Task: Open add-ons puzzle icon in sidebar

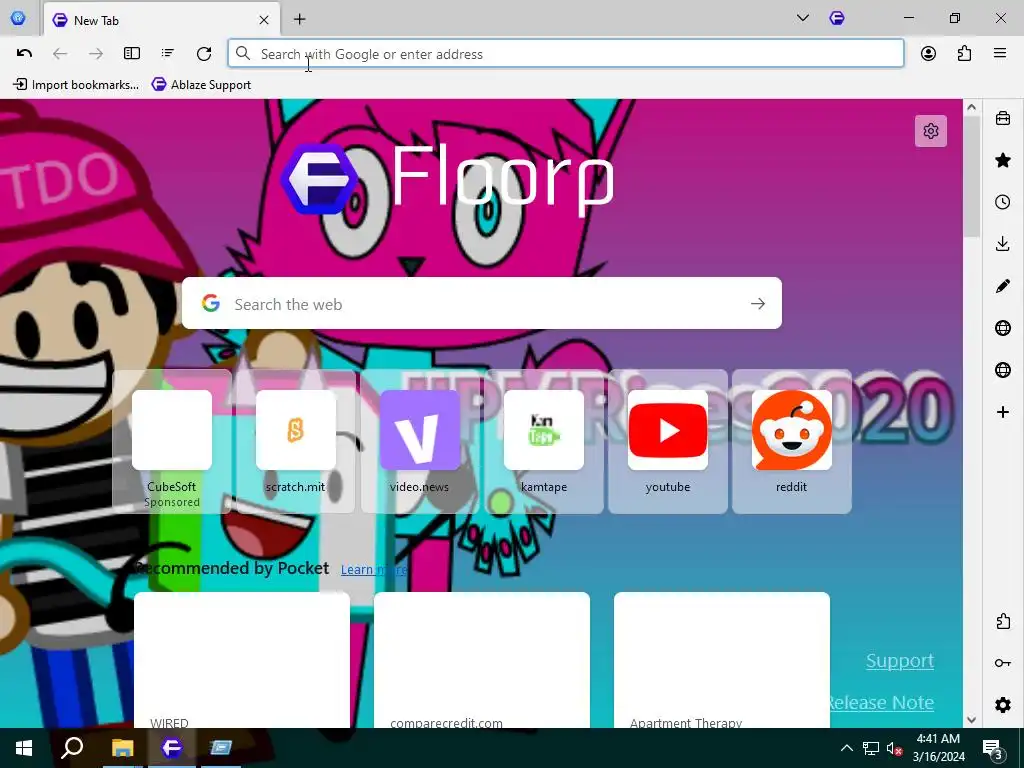Action: (1003, 621)
